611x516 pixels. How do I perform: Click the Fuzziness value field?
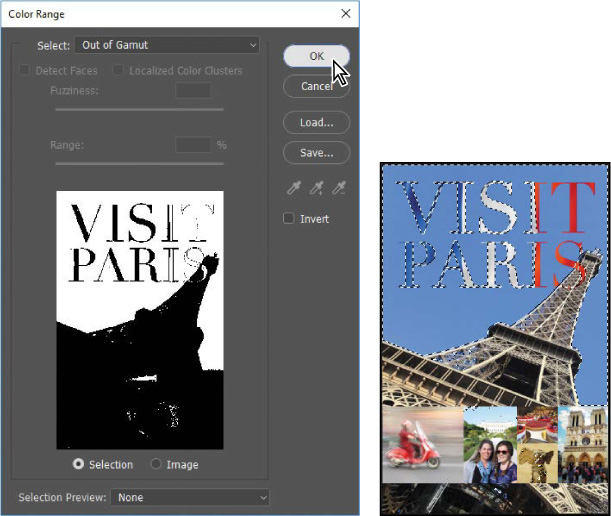click(x=193, y=91)
